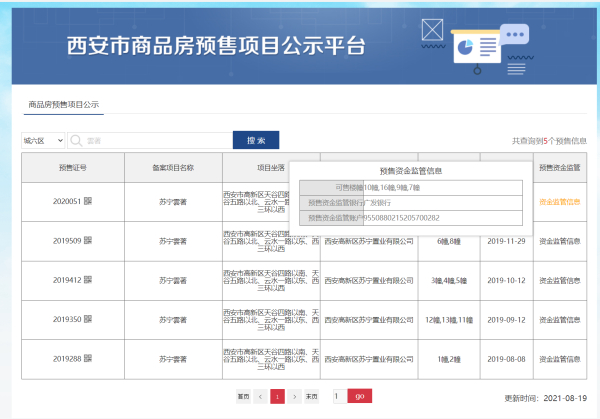This screenshot has height=419, width=600.
Task: Click the chat bubble icon in banner
Action: pos(514,34)
